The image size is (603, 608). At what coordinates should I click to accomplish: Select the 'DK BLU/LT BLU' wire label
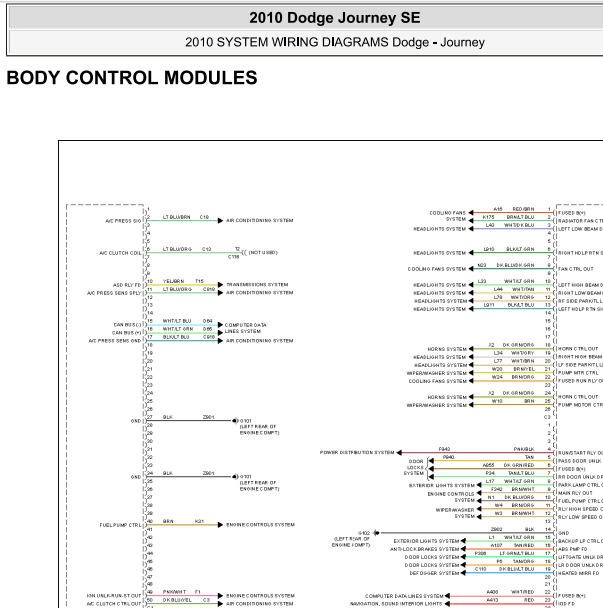(x=517, y=569)
